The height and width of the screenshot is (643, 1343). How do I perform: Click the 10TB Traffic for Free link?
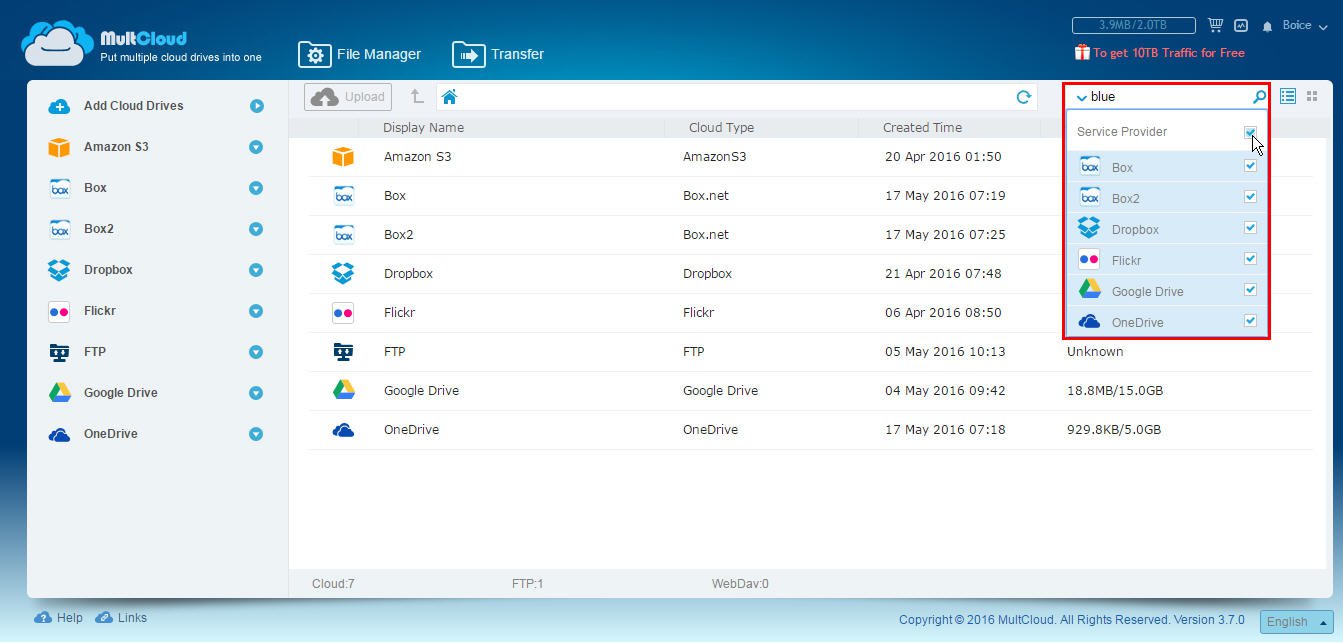point(1160,53)
